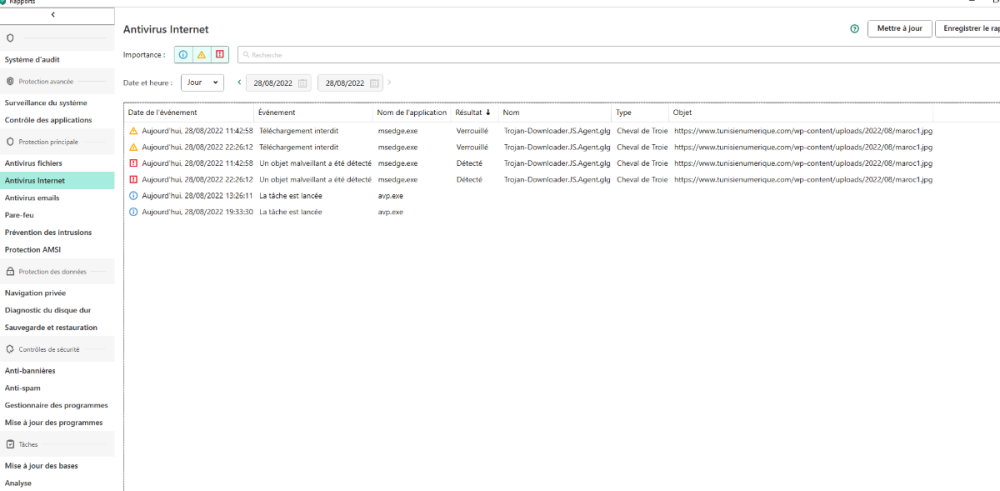Click maroc1.jpg URL in first table row
This screenshot has width=1000, height=491.
[803, 131]
